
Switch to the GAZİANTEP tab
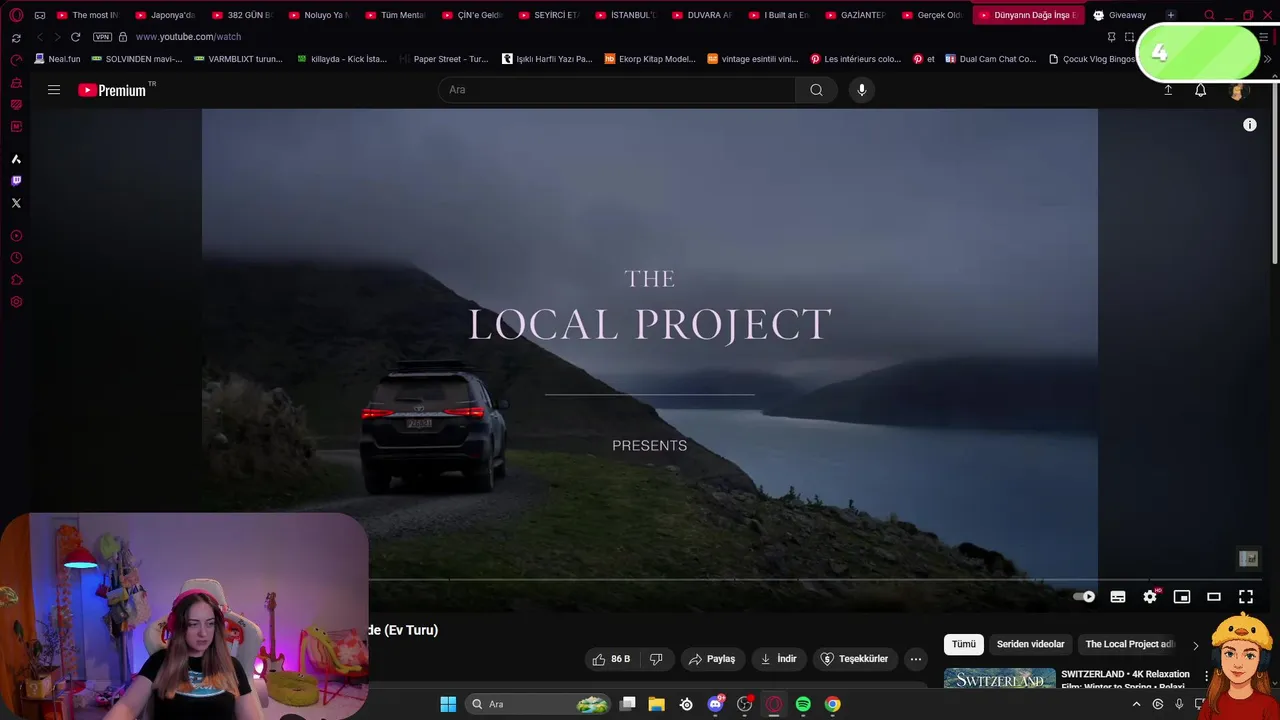tap(856, 15)
